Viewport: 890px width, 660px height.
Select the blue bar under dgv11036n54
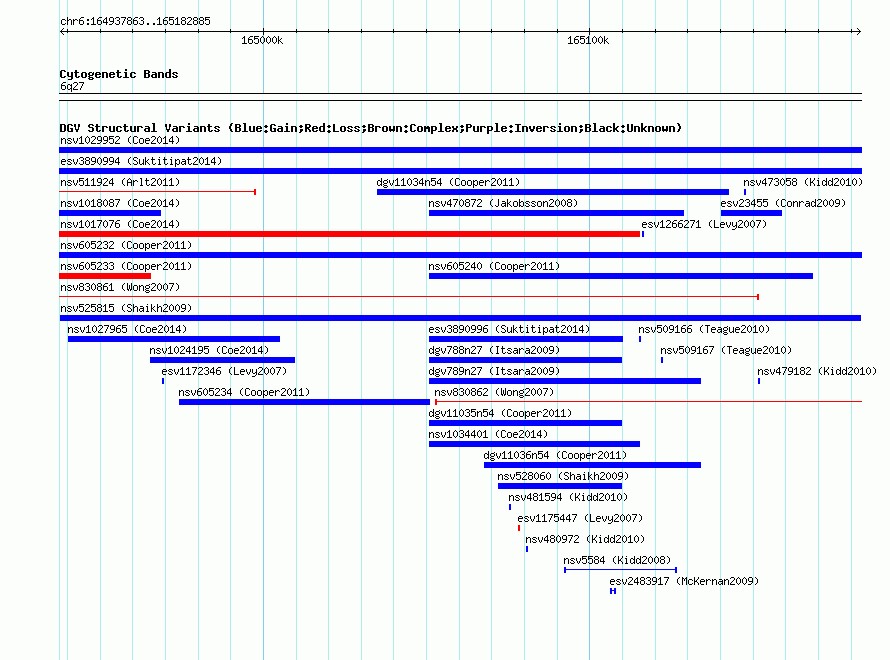pyautogui.click(x=593, y=465)
